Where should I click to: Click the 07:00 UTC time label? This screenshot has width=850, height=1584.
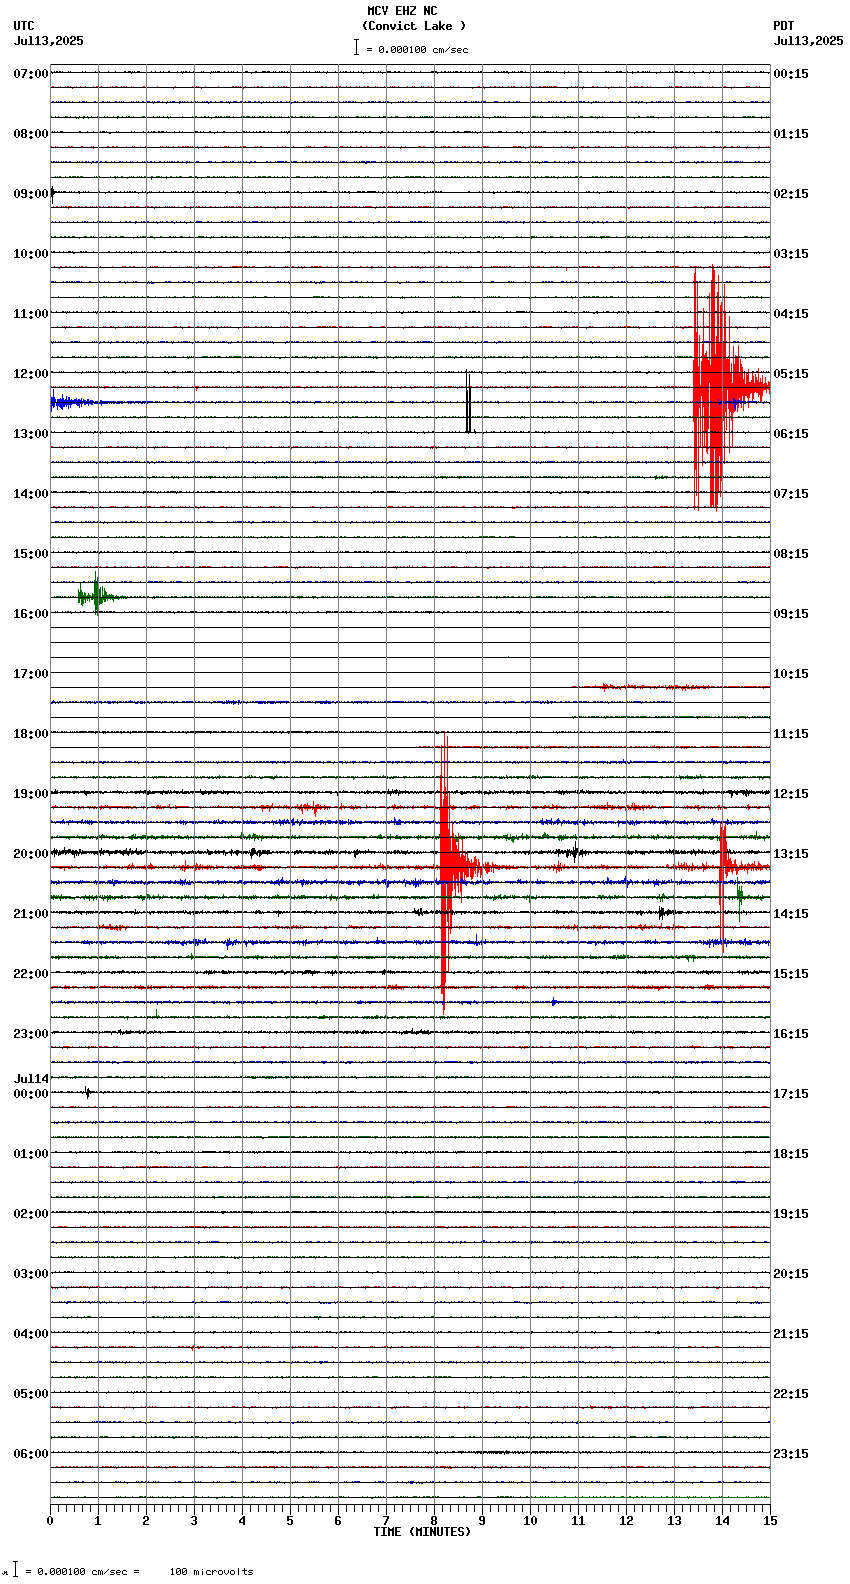[31, 74]
